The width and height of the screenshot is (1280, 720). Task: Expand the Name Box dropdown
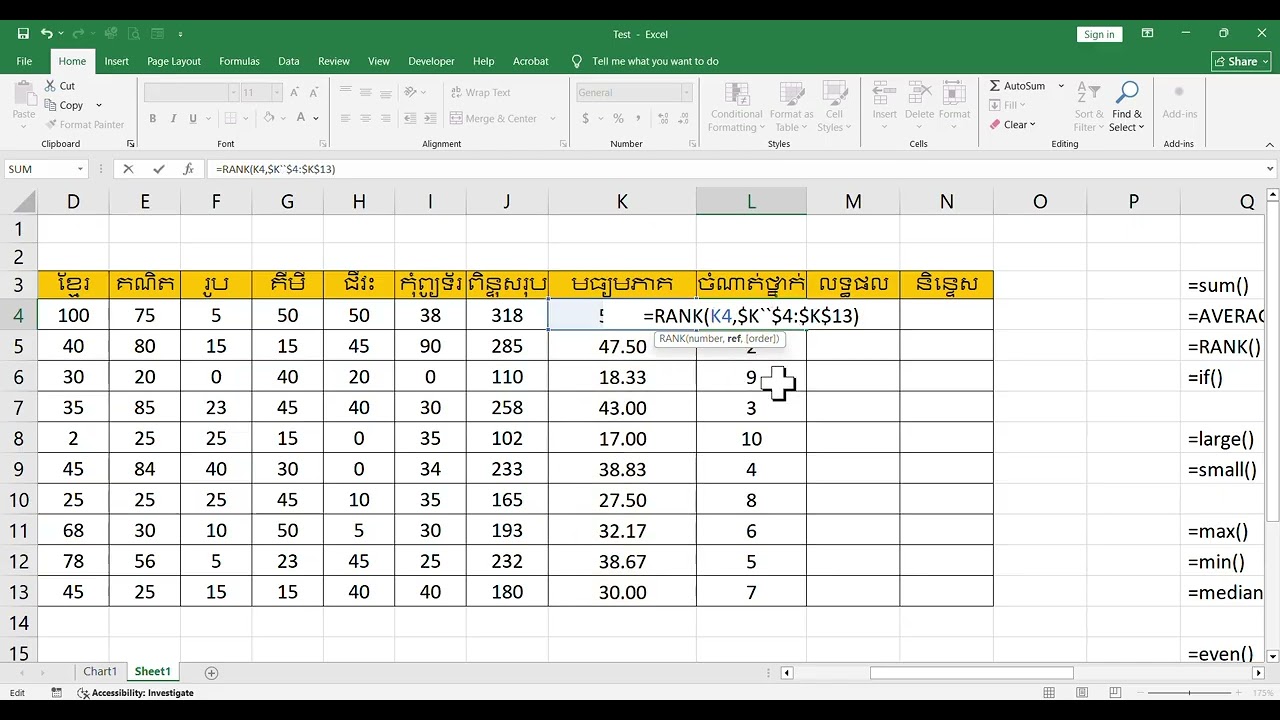[x=81, y=169]
